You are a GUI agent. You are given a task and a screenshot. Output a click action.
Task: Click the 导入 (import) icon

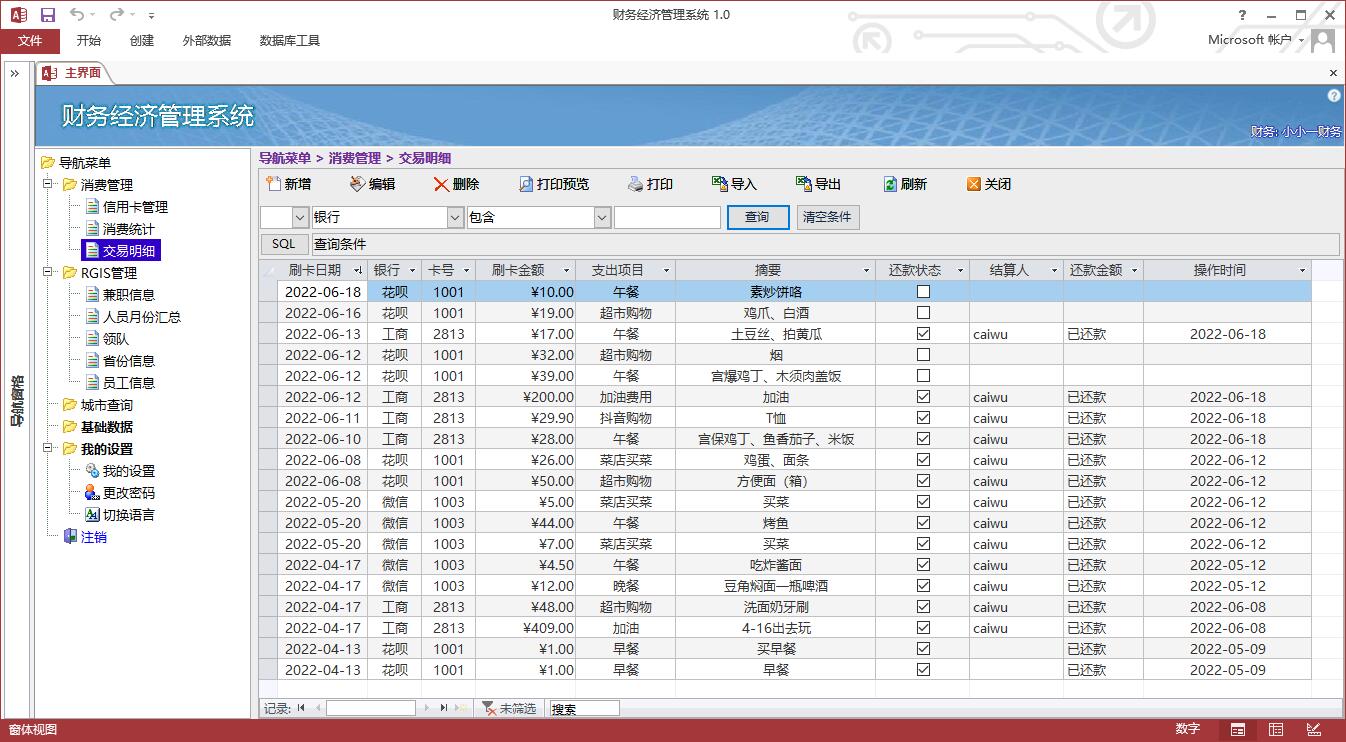coord(719,184)
